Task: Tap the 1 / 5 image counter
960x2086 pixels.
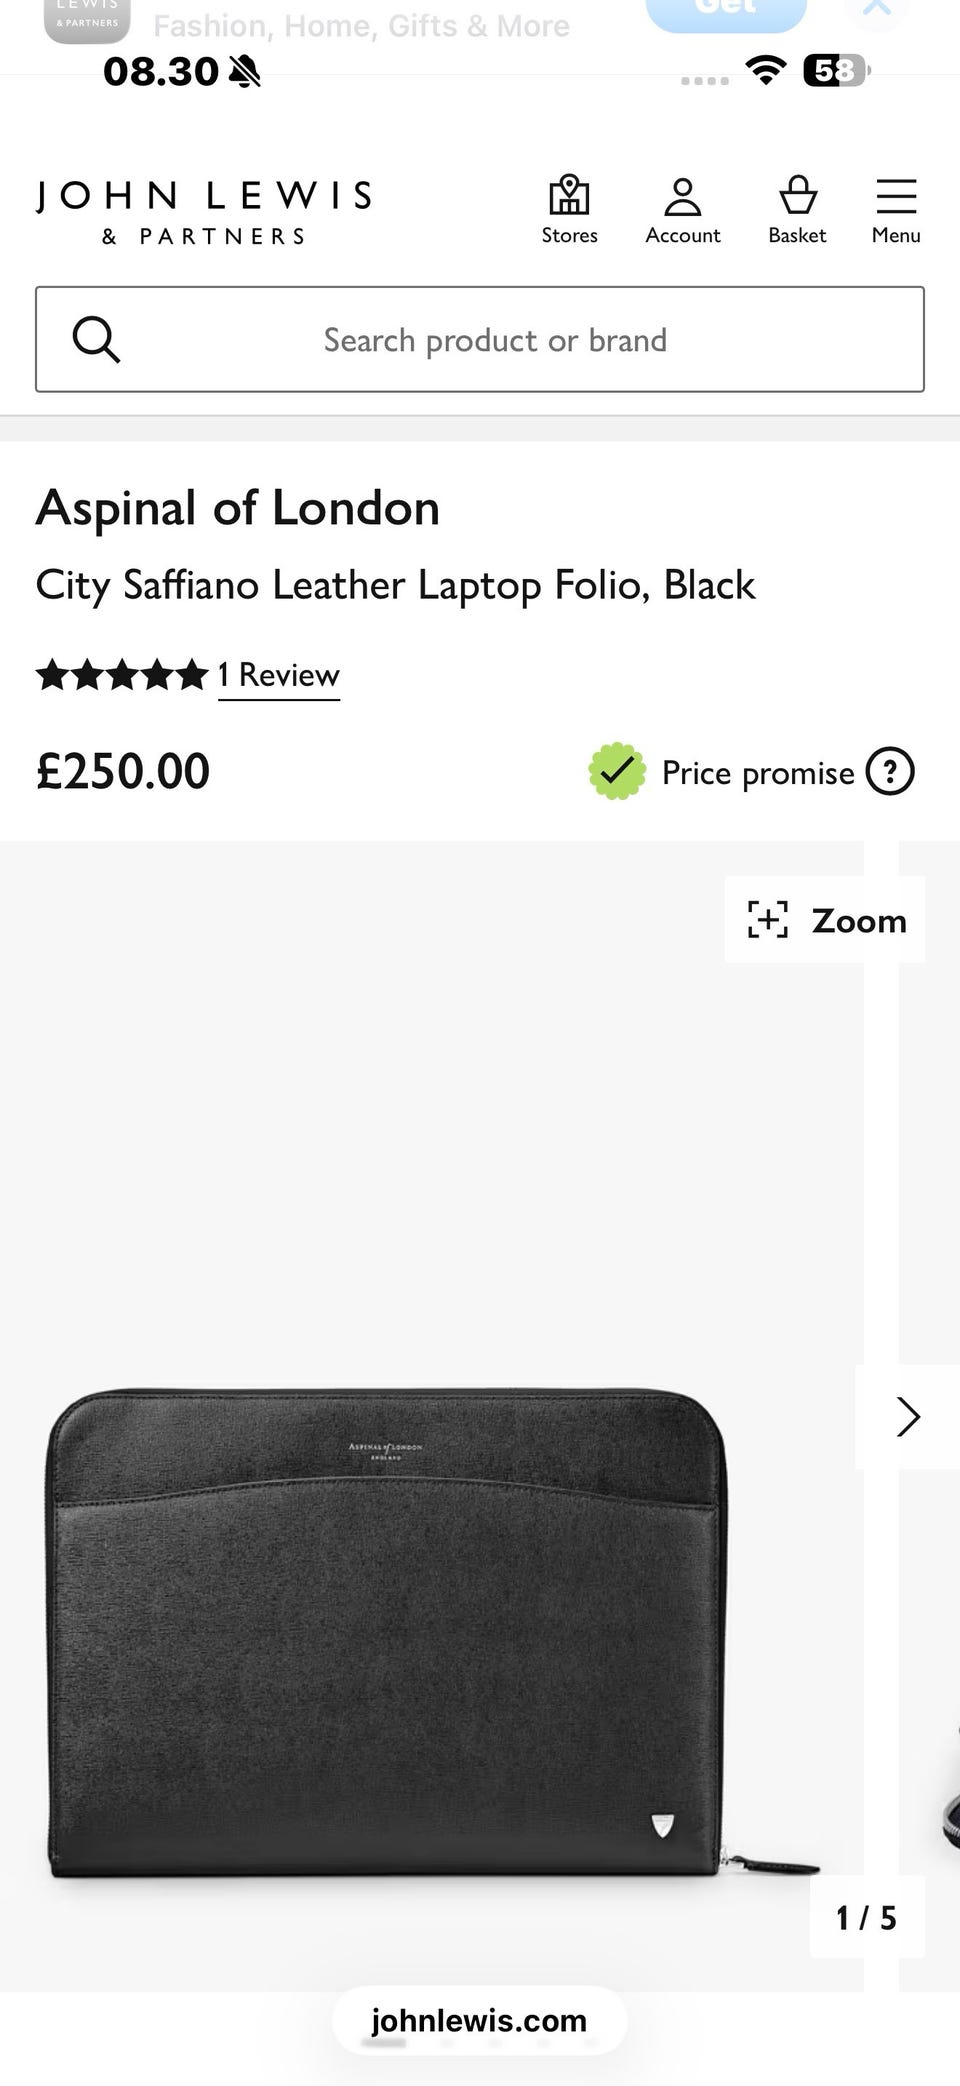Action: coord(866,1917)
